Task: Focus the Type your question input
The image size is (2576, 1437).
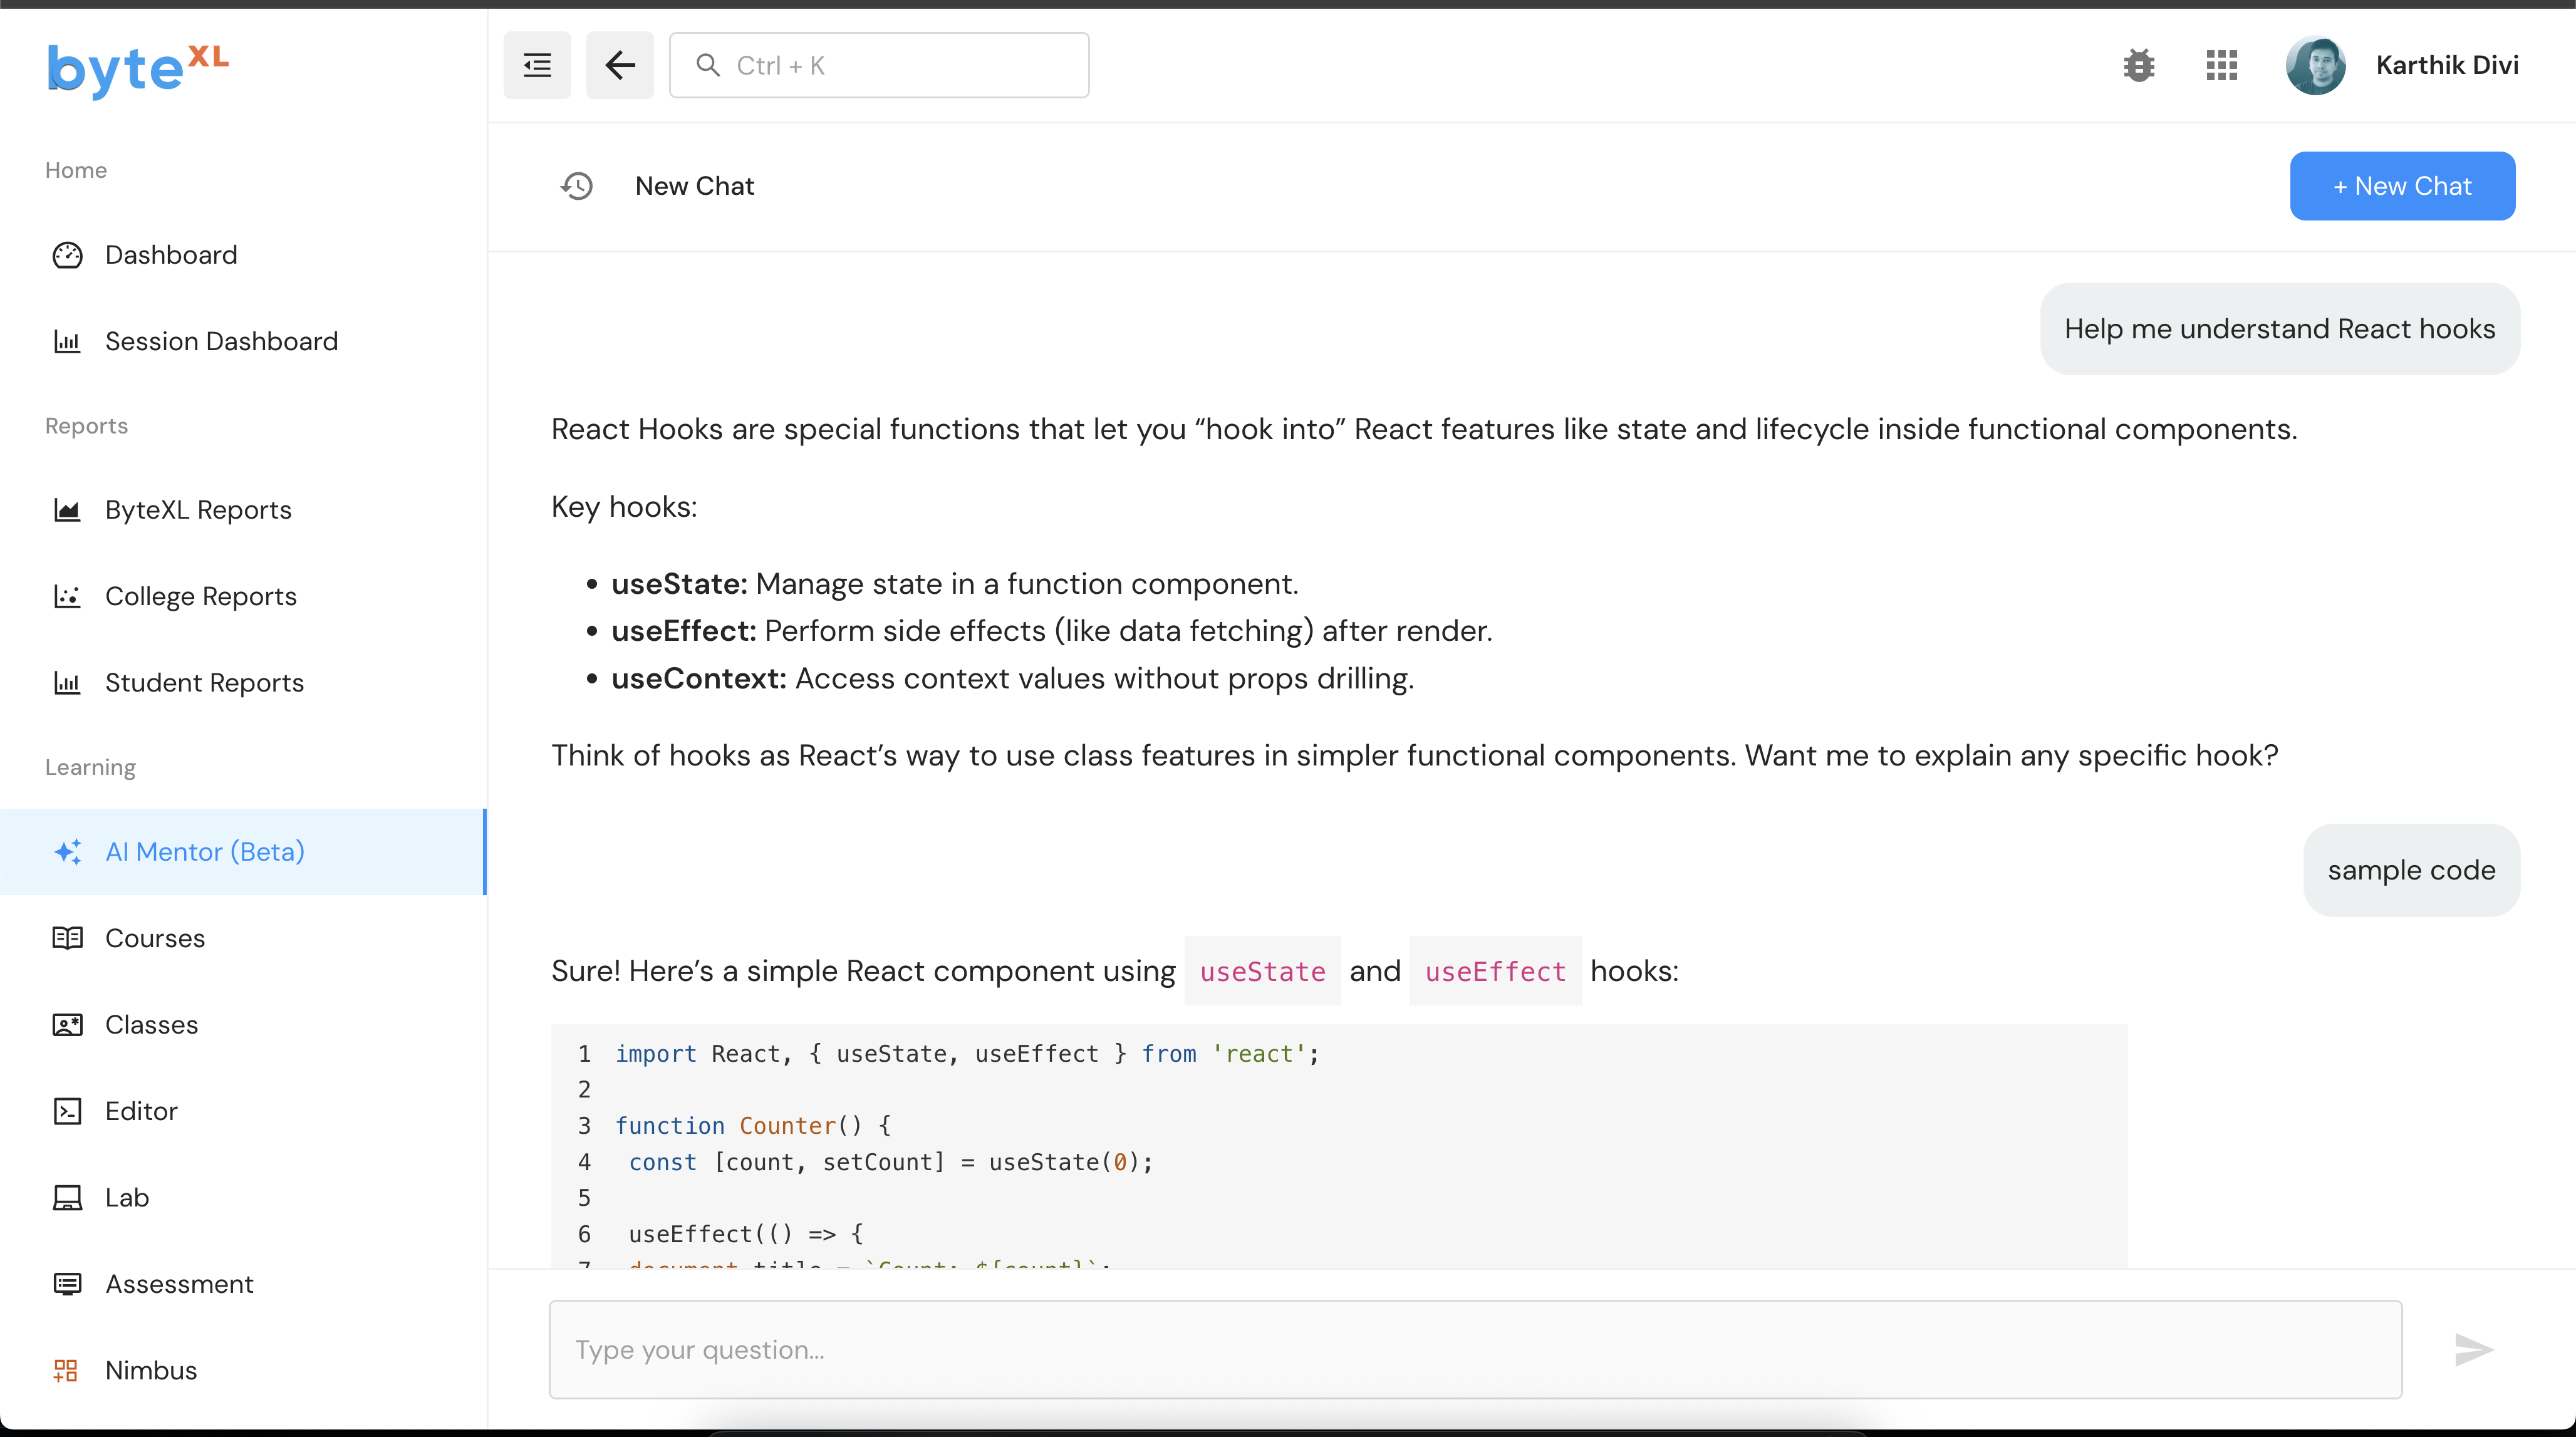Action: [1474, 1349]
